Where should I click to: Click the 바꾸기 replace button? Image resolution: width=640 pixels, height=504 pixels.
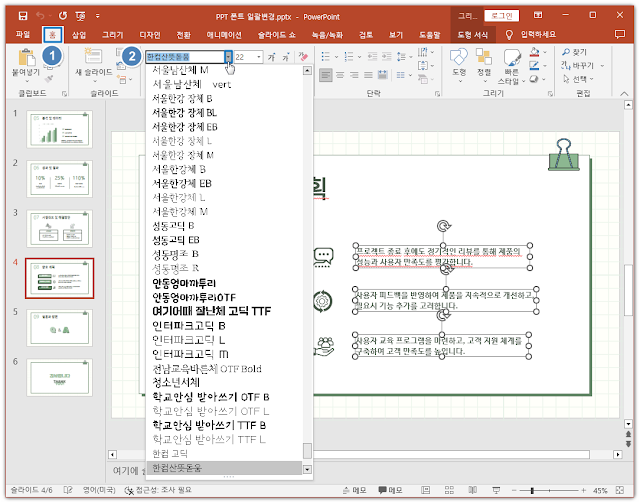[x=577, y=65]
